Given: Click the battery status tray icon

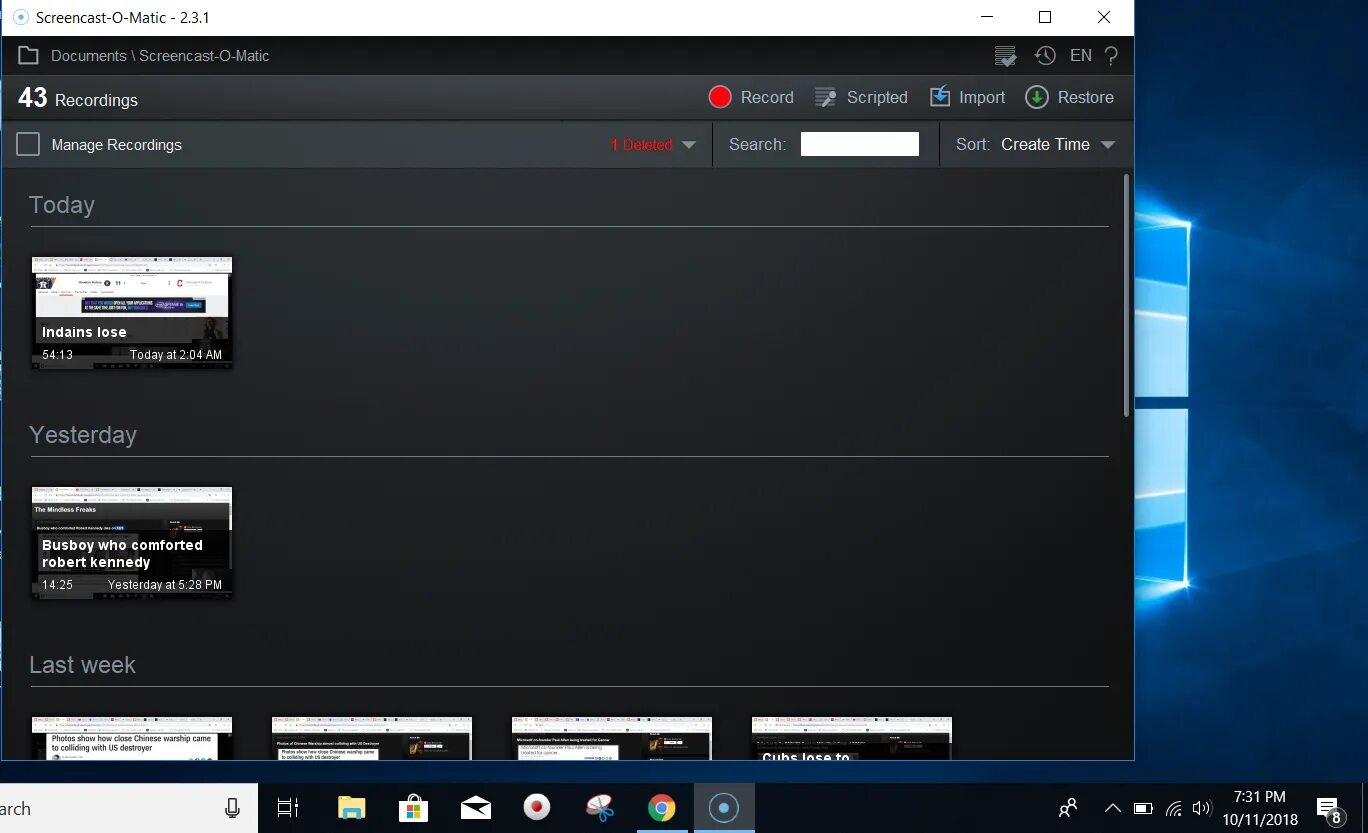Looking at the screenshot, I should point(1144,808).
